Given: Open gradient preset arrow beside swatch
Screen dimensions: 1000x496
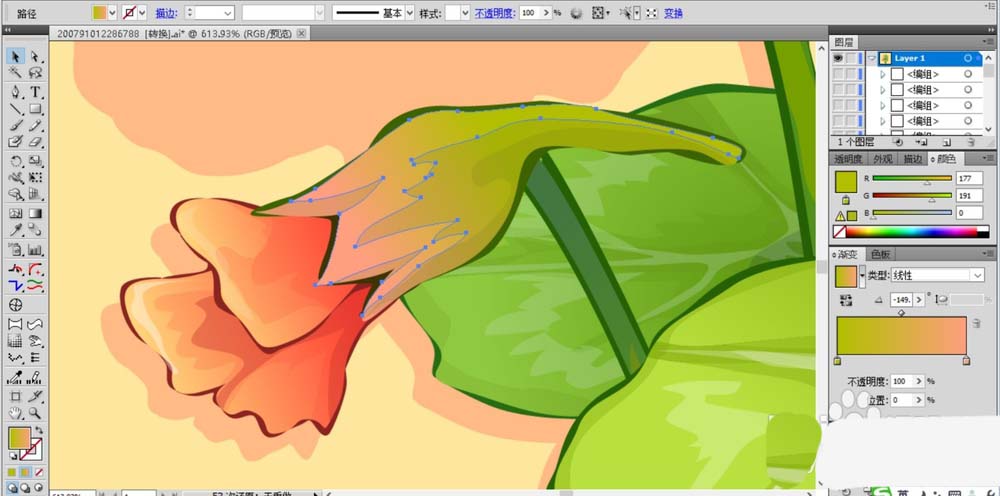Looking at the screenshot, I should (862, 276).
